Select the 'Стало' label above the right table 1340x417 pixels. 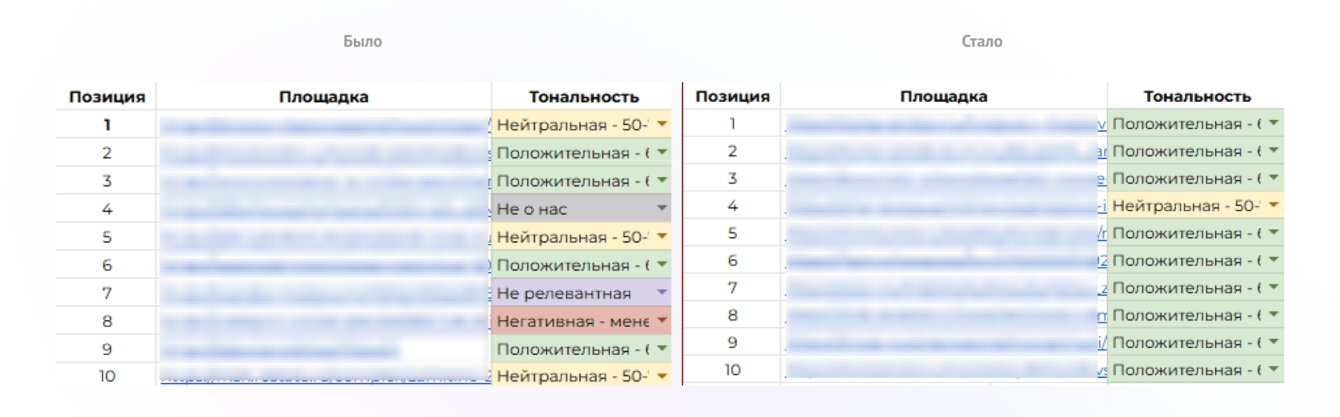[x=982, y=42]
